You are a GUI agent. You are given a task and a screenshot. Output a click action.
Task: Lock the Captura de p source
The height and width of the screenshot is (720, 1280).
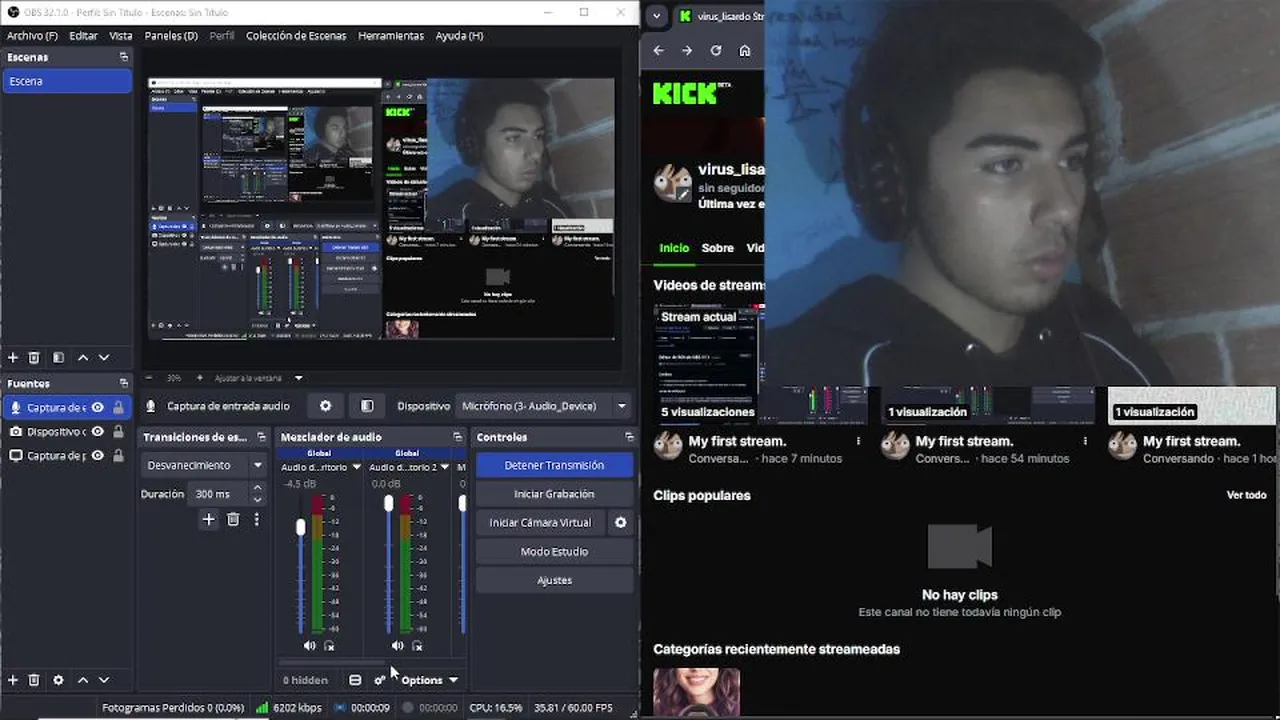pos(119,456)
